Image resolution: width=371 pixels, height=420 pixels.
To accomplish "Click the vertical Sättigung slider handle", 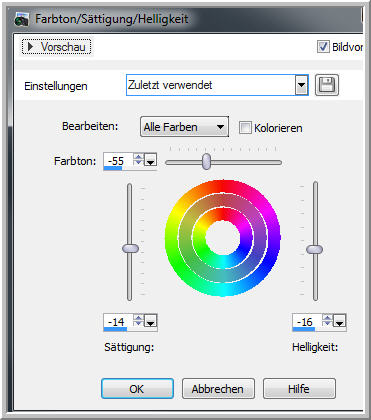I will [130, 249].
